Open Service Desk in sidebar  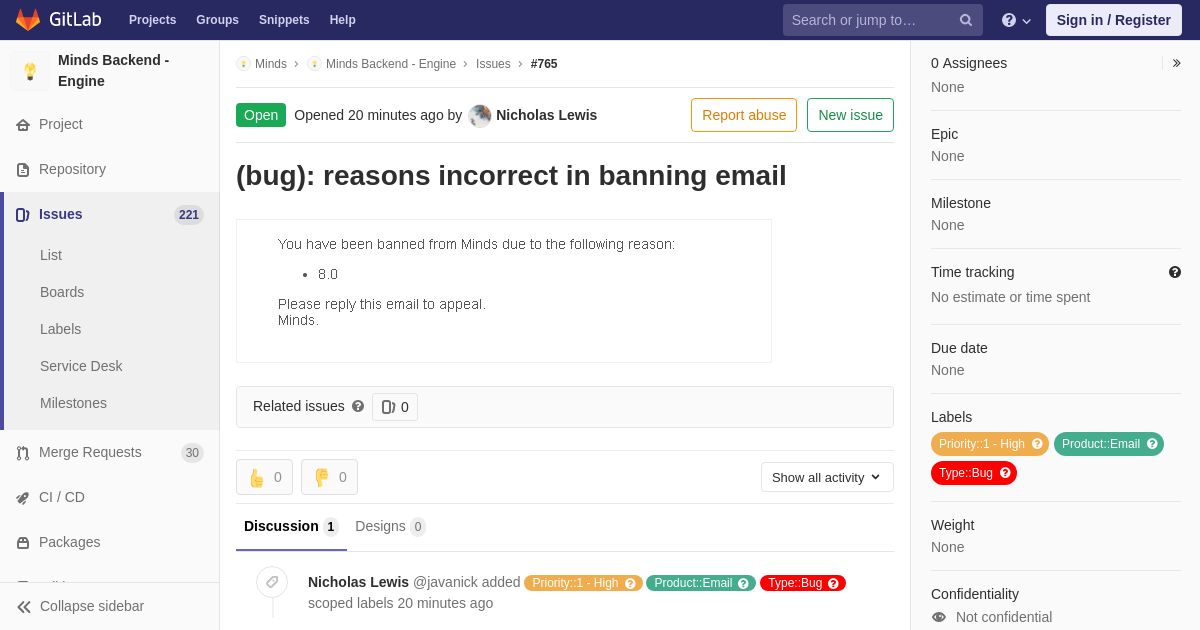81,366
